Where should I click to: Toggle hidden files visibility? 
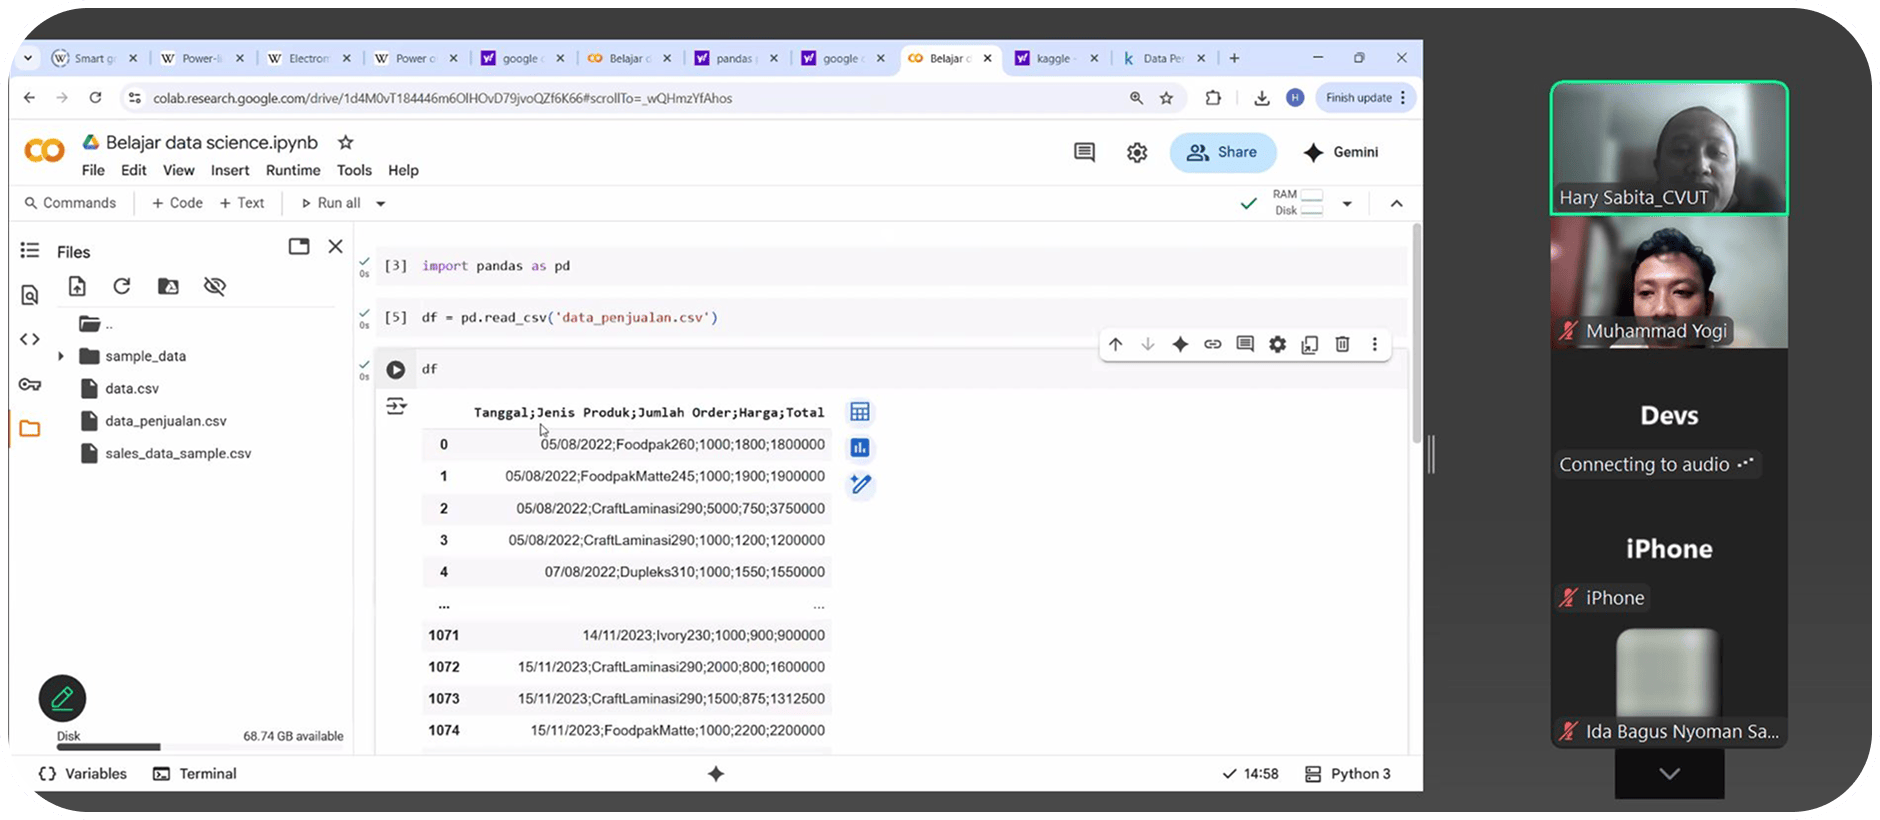(x=214, y=287)
